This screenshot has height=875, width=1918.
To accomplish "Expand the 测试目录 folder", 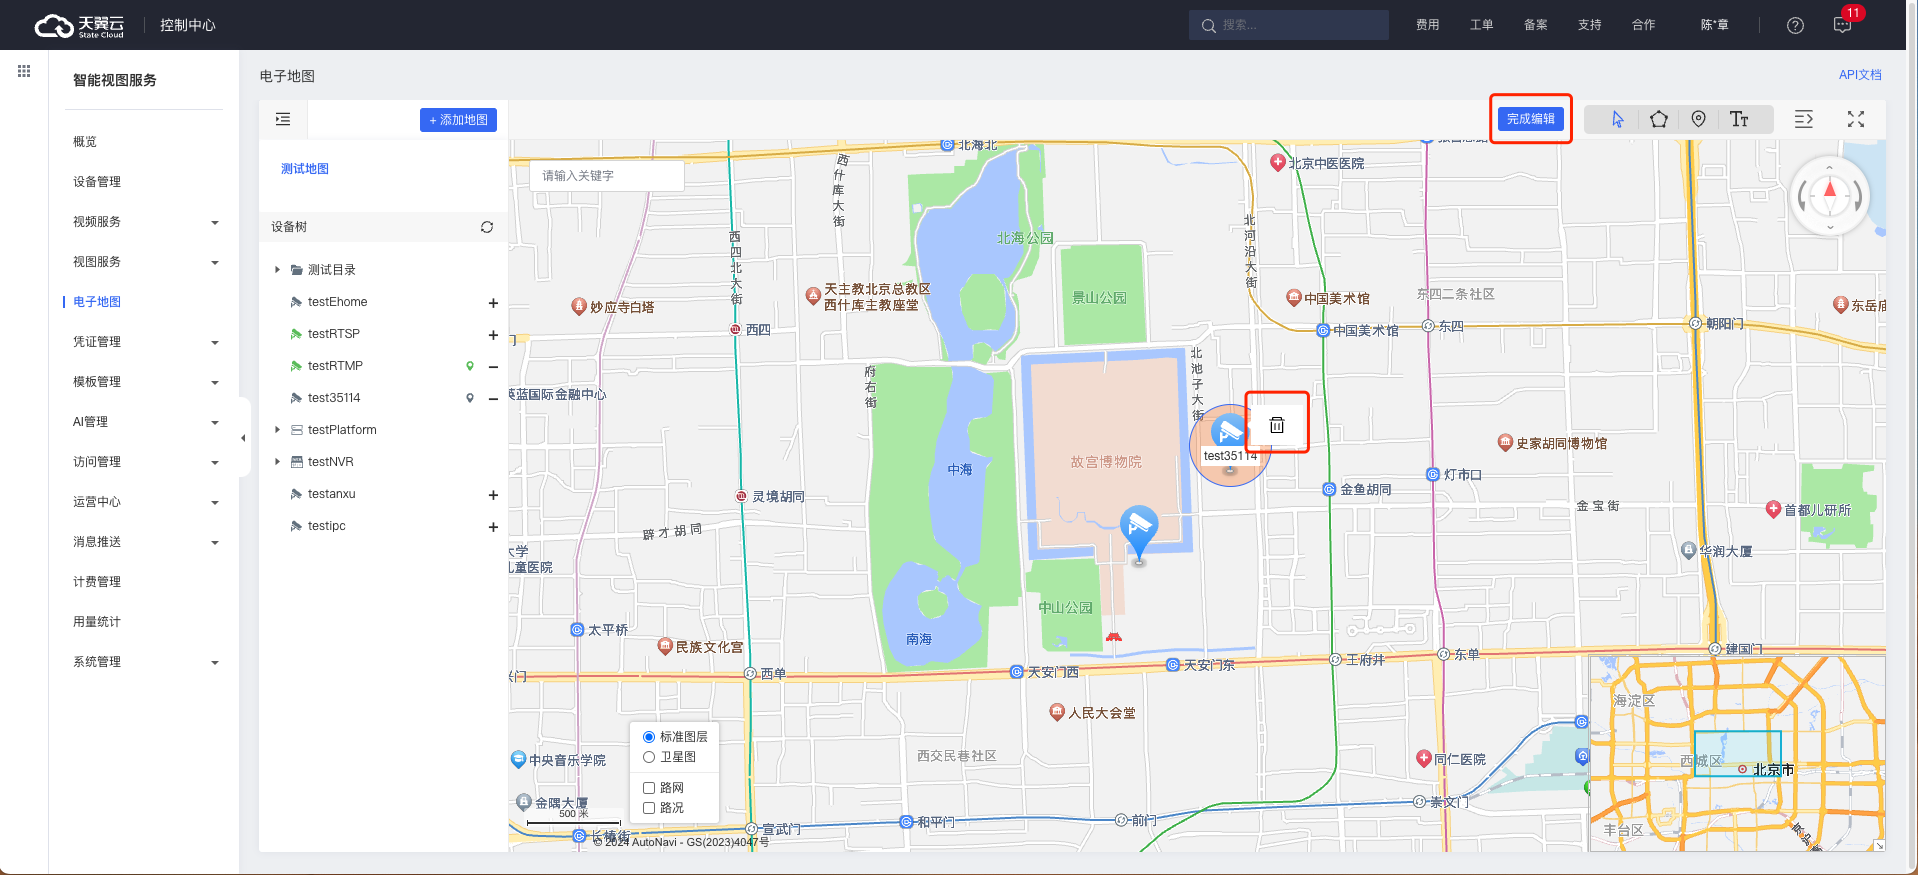I will (x=277, y=270).
